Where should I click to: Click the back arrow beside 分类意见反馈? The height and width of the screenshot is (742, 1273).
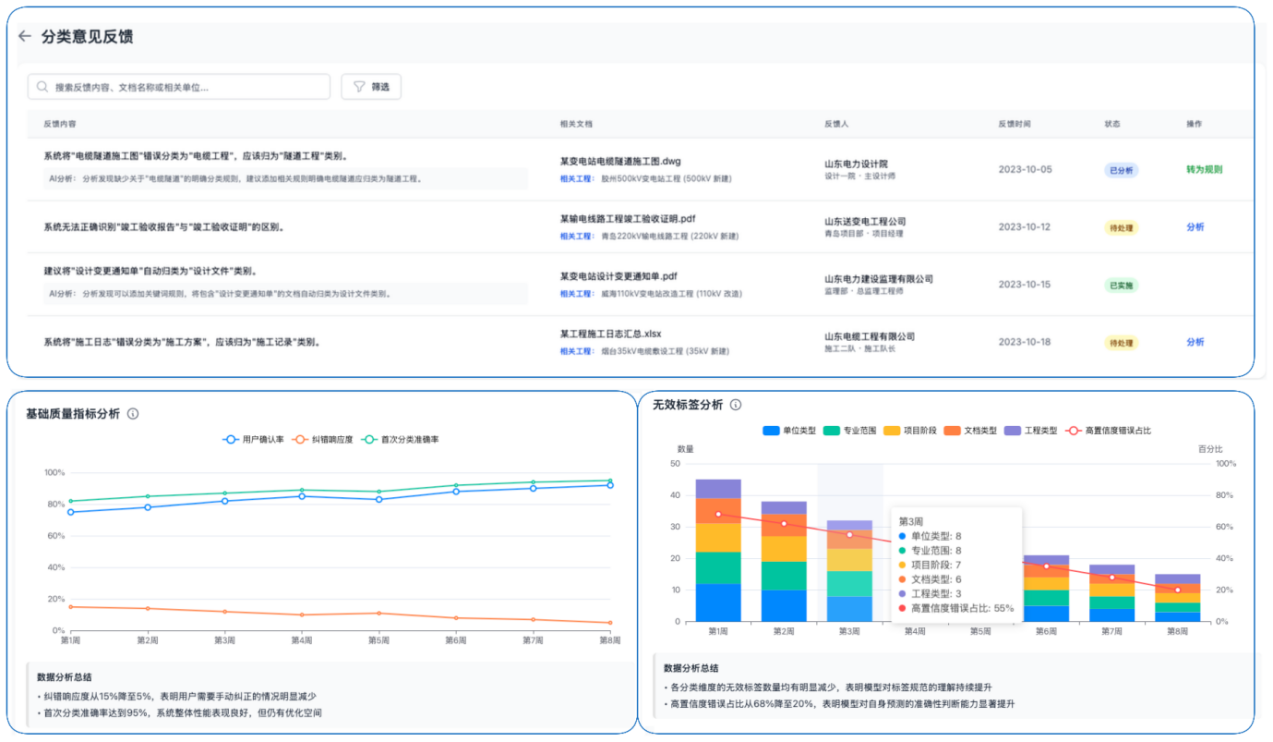[x=25, y=36]
